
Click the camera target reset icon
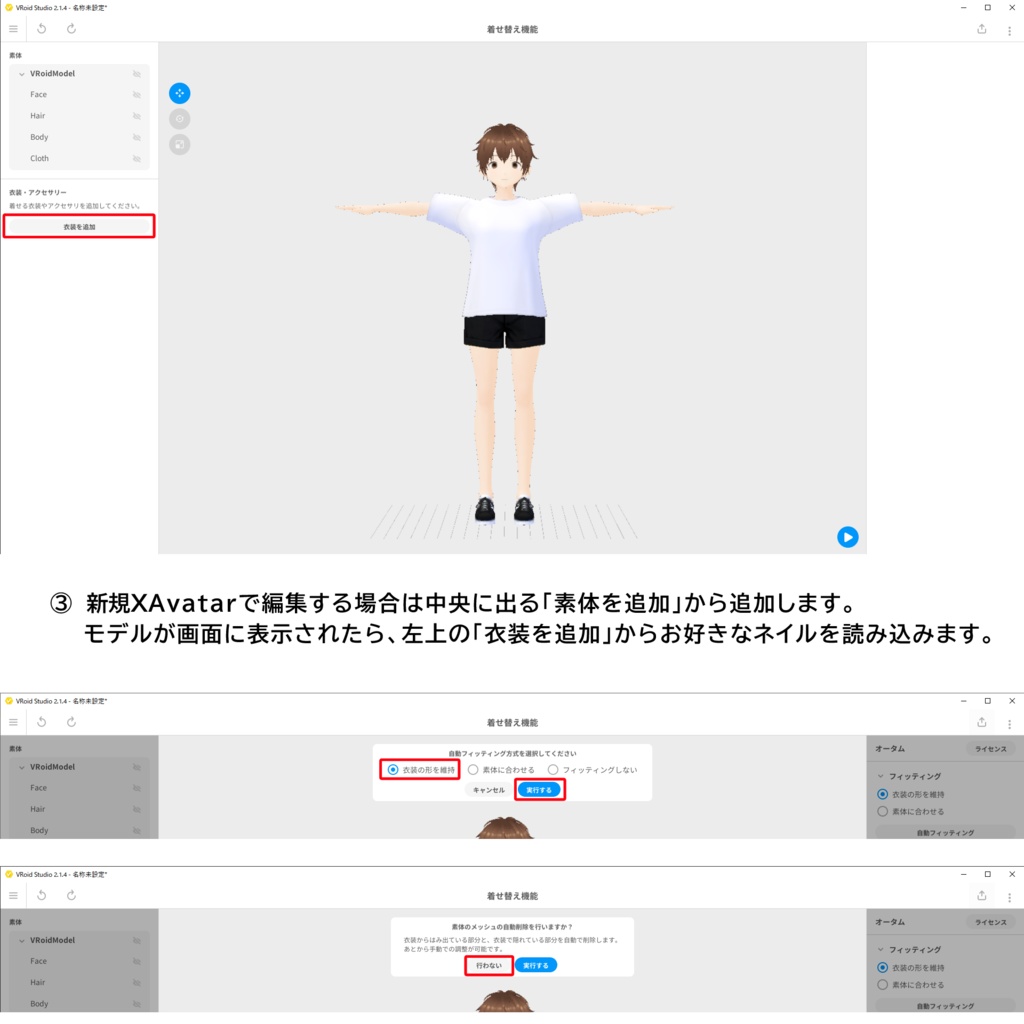(x=180, y=118)
